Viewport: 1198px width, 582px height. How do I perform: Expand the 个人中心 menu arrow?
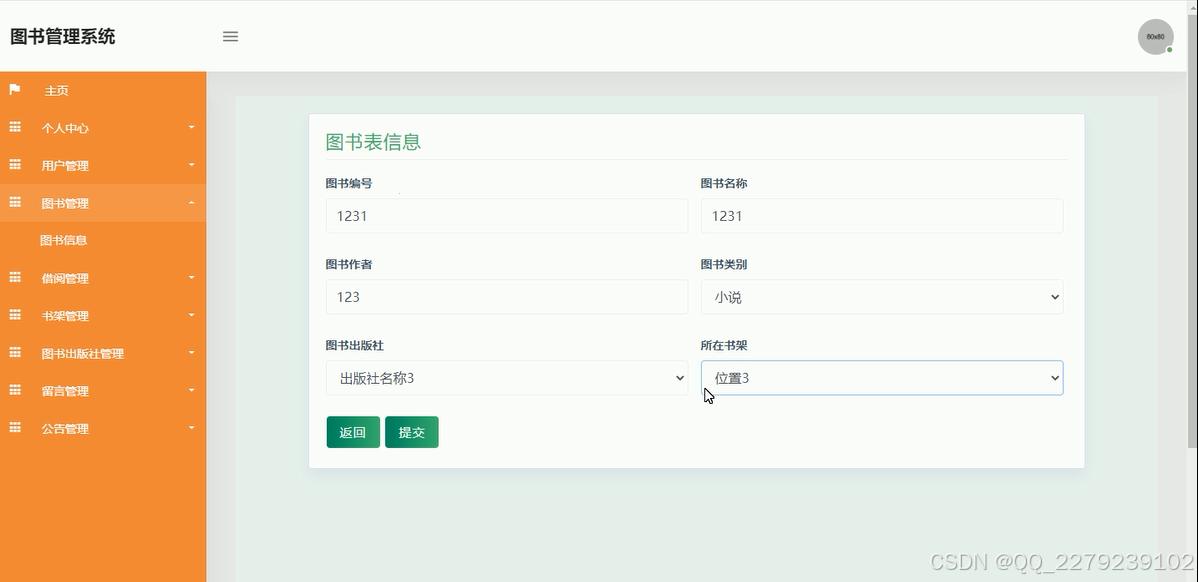[192, 127]
